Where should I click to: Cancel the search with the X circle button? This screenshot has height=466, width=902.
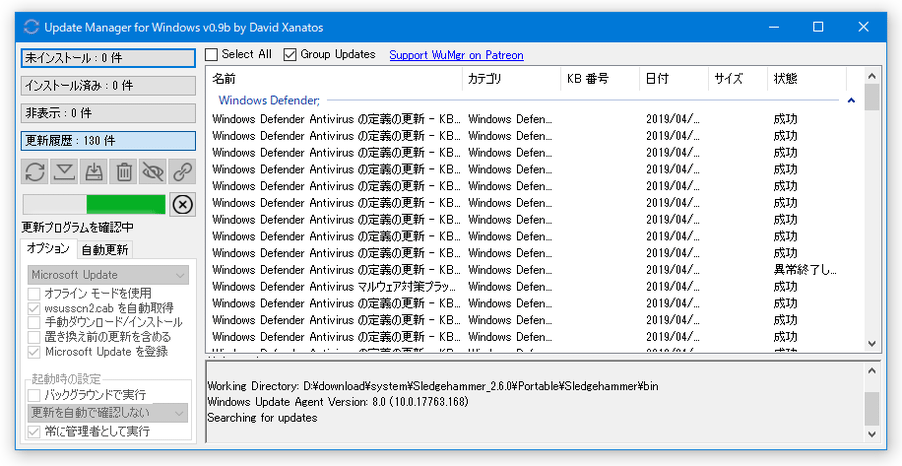(182, 204)
